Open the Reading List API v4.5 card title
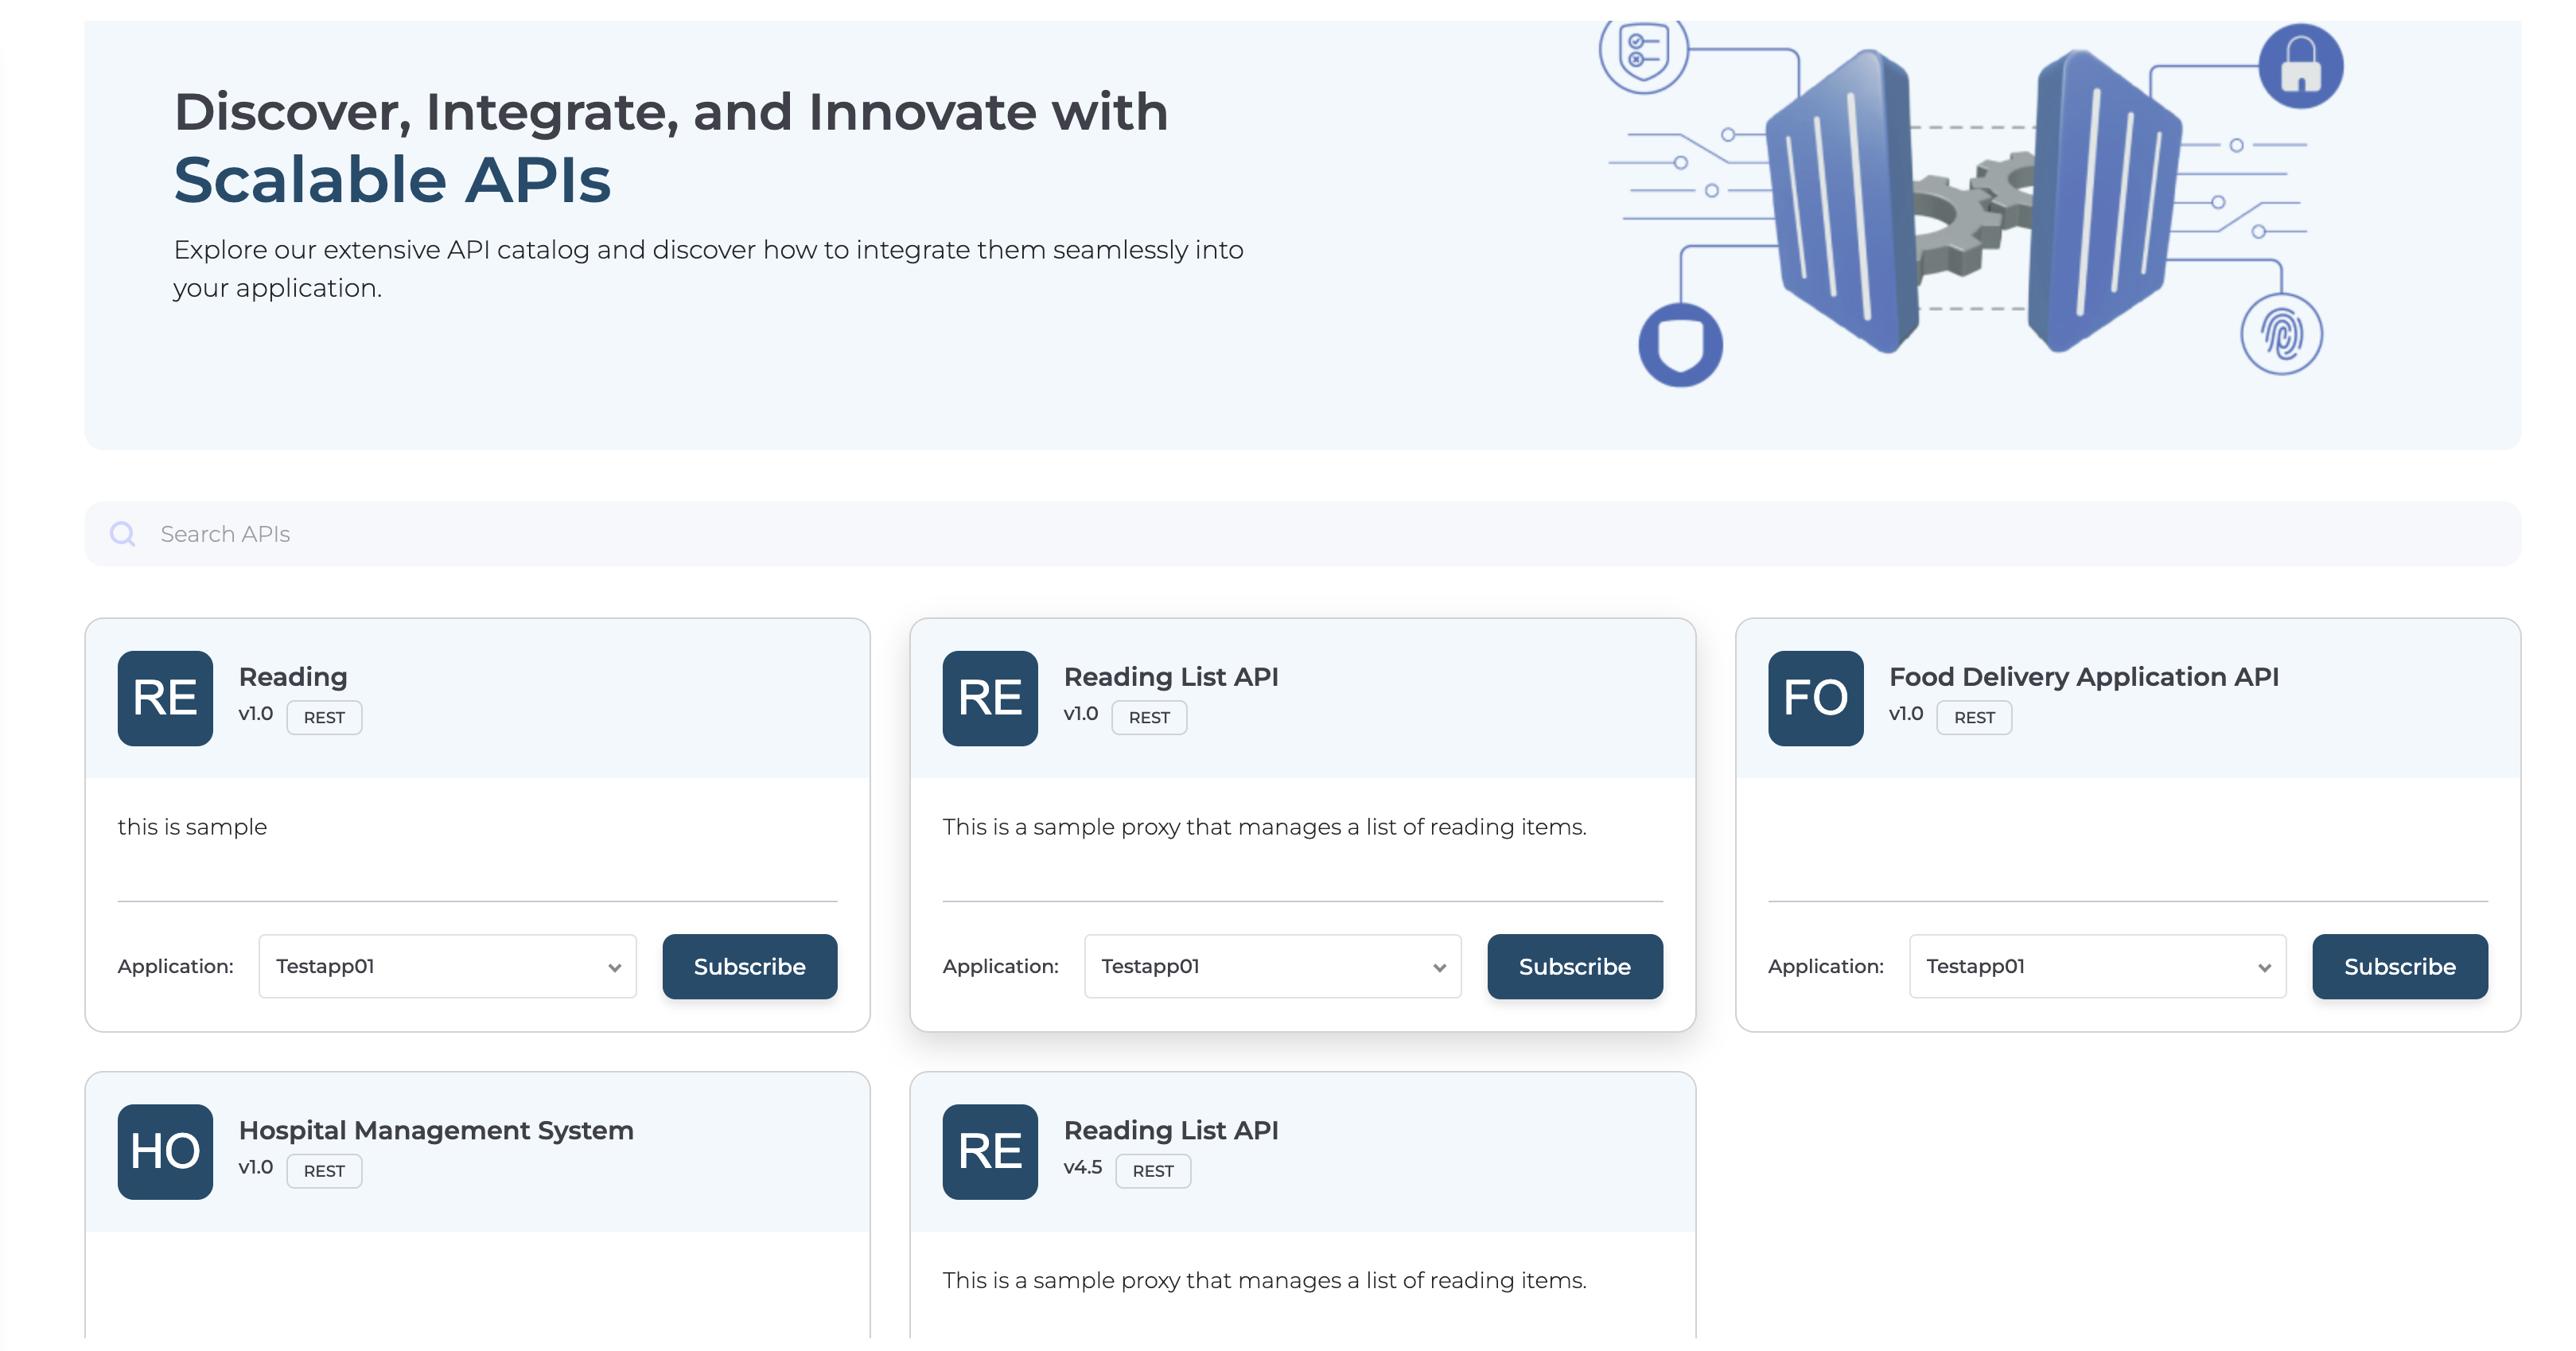Image resolution: width=2576 pixels, height=1351 pixels. (1171, 1129)
